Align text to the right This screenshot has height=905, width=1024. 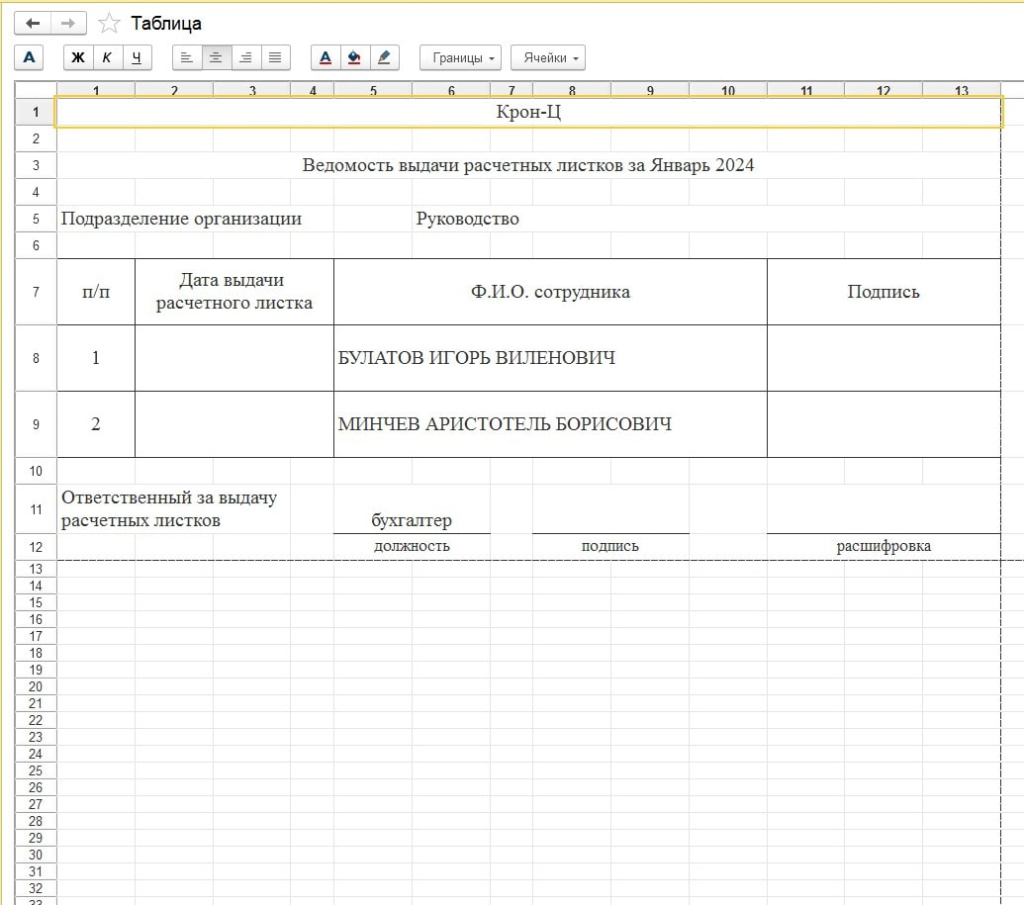[246, 57]
